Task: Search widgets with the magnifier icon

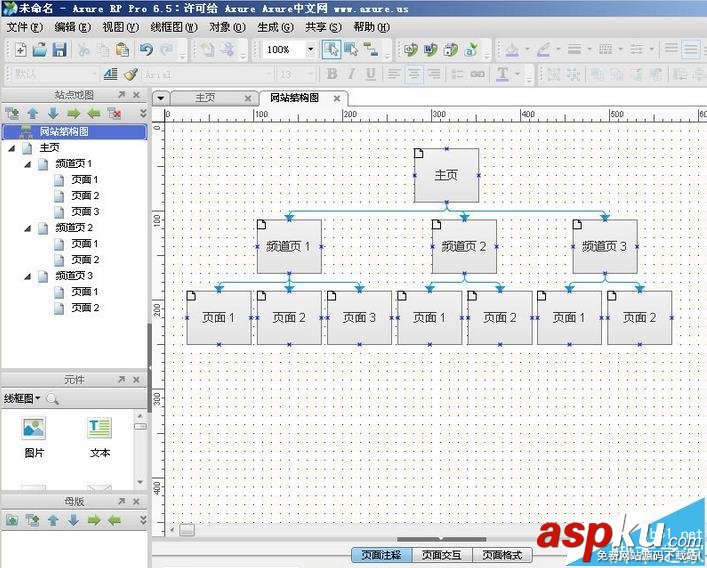Action: click(x=52, y=399)
